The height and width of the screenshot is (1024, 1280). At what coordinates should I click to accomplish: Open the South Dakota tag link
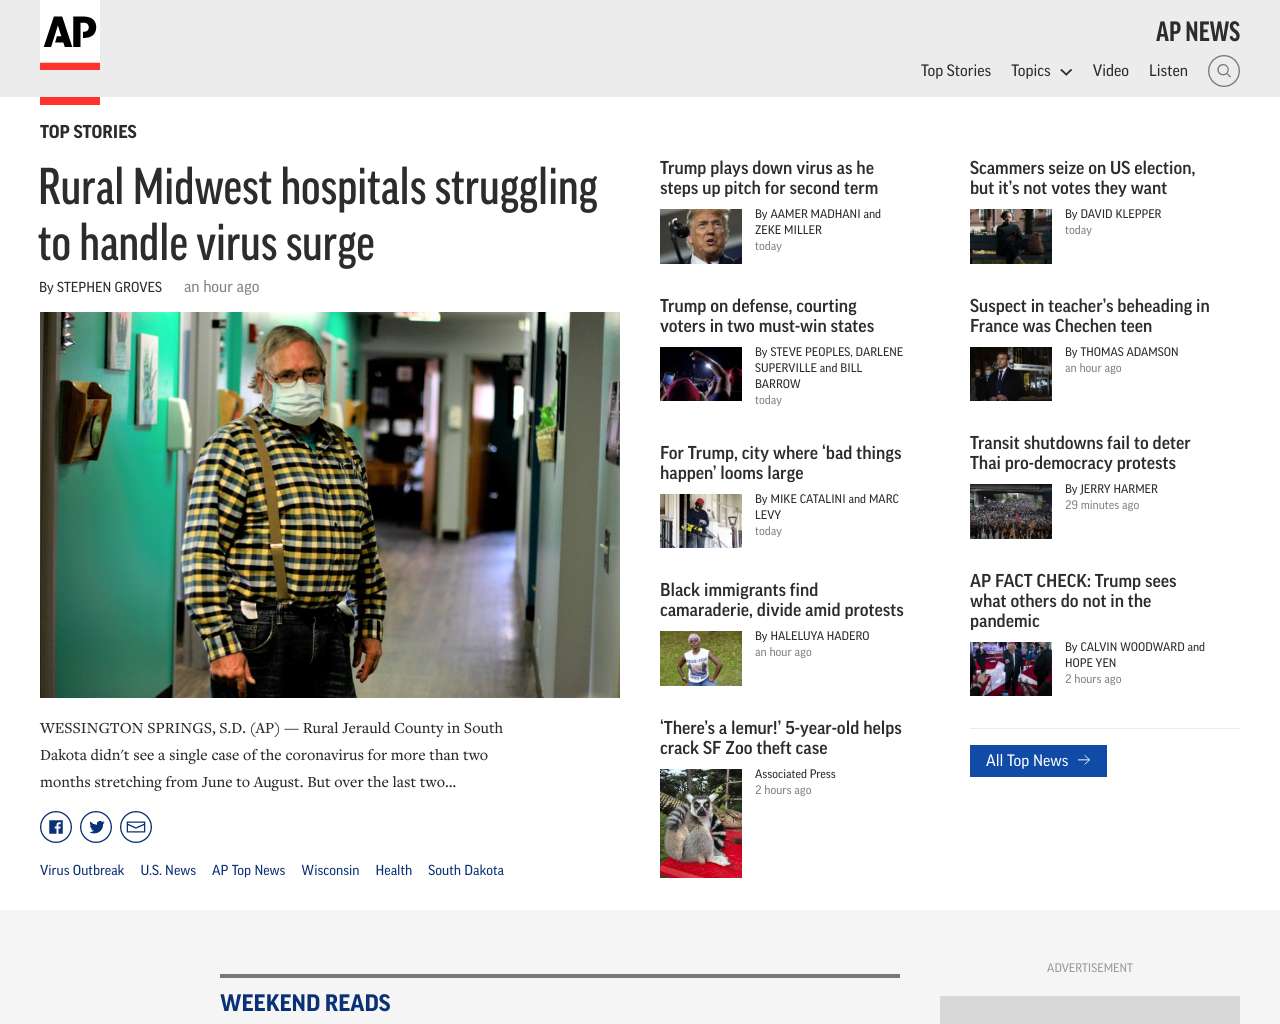pyautogui.click(x=466, y=870)
